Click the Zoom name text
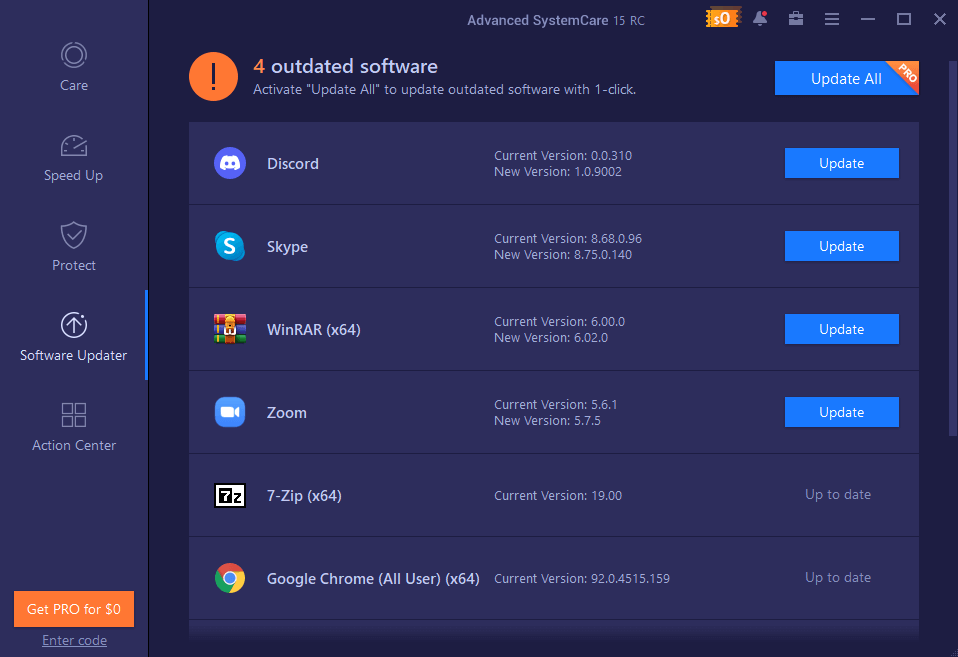 [x=287, y=413]
